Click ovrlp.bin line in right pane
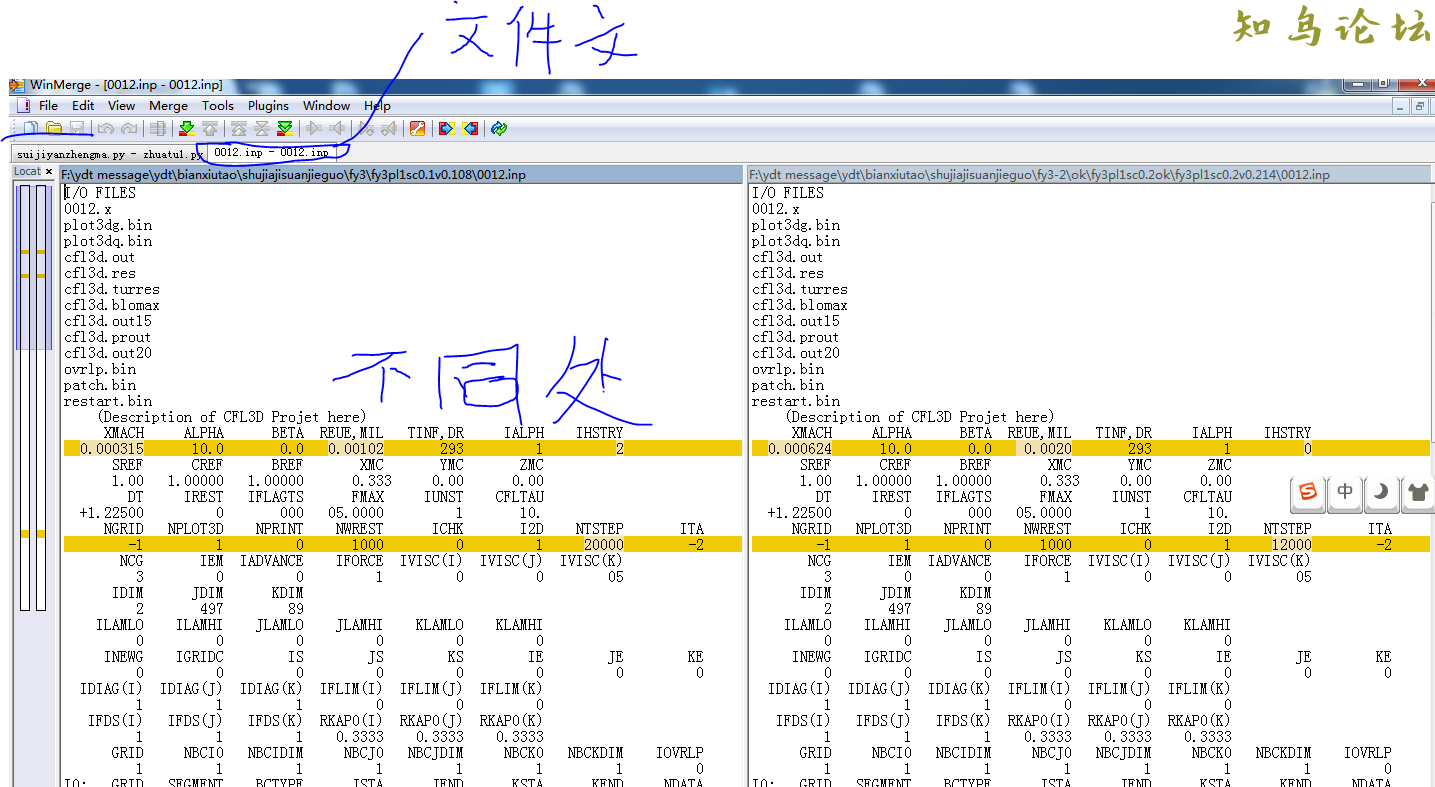Viewport: 1435px width, 787px height. (788, 369)
